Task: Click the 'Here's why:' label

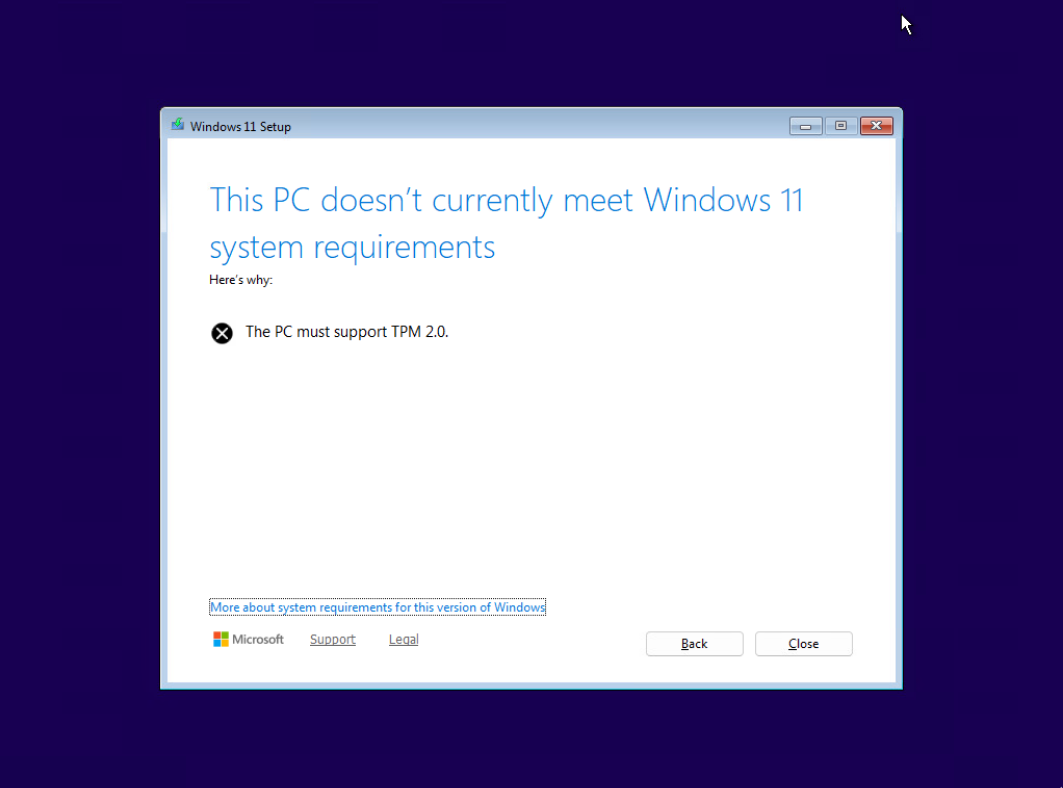Action: tap(241, 279)
